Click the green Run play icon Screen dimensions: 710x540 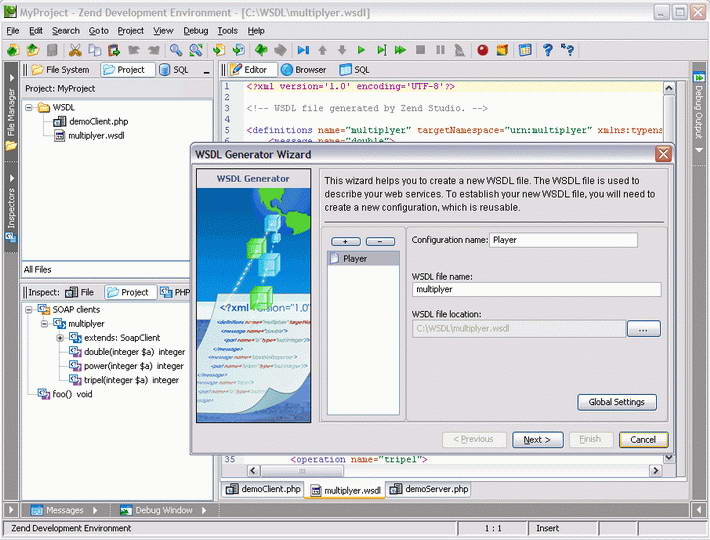tap(362, 50)
